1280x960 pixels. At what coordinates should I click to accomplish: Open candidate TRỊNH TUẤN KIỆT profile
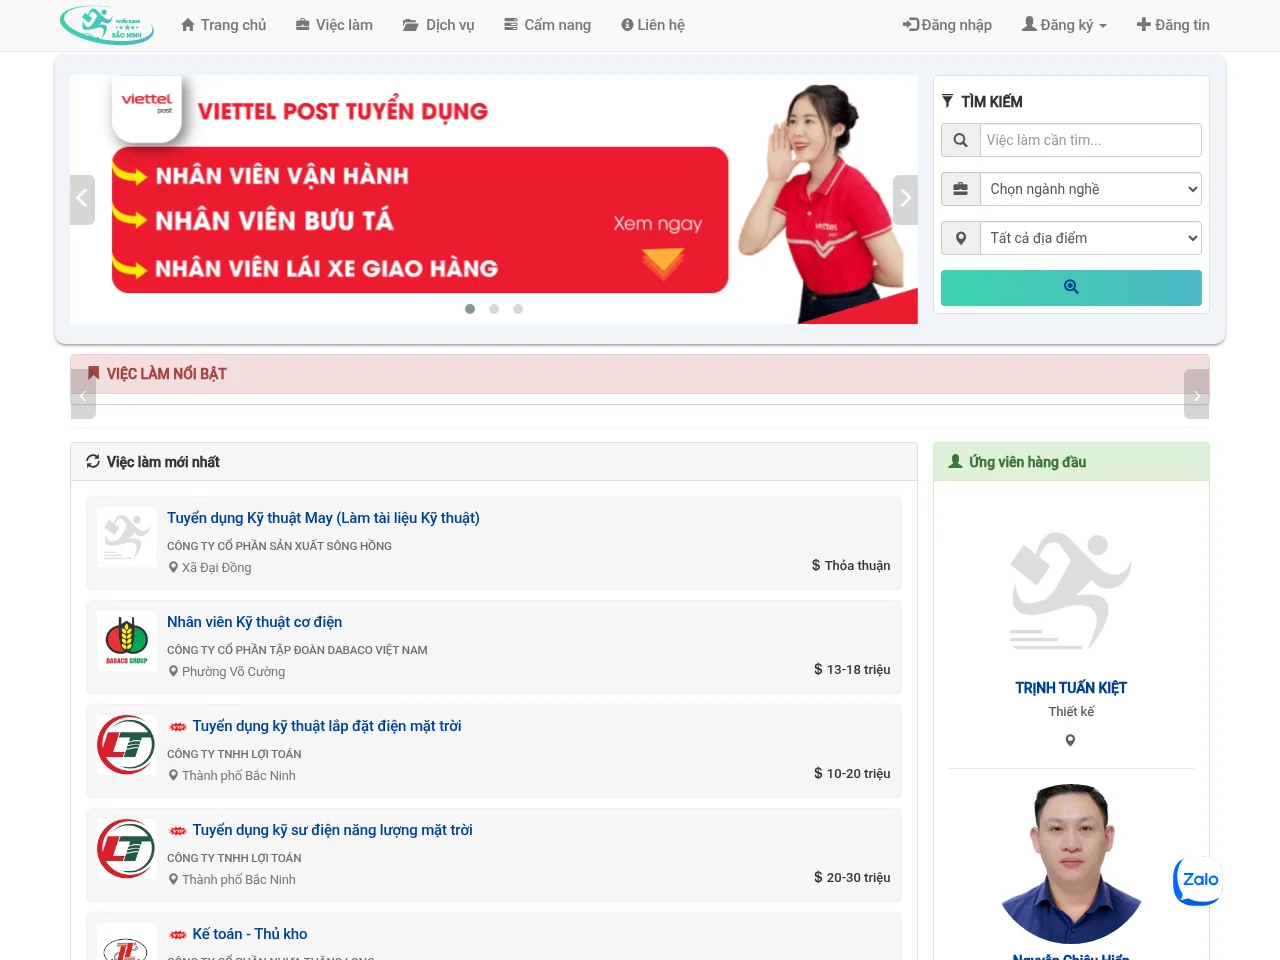point(1071,688)
